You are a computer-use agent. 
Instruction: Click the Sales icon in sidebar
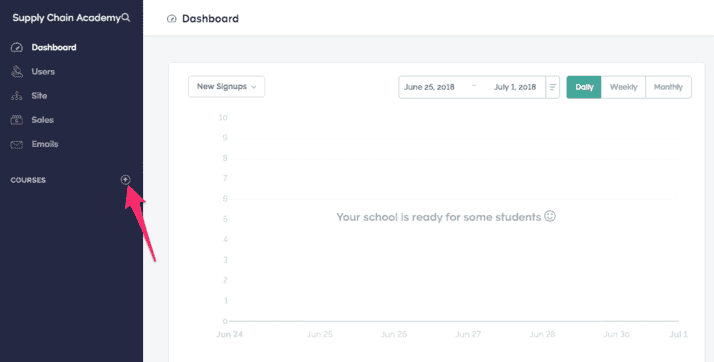coord(16,120)
